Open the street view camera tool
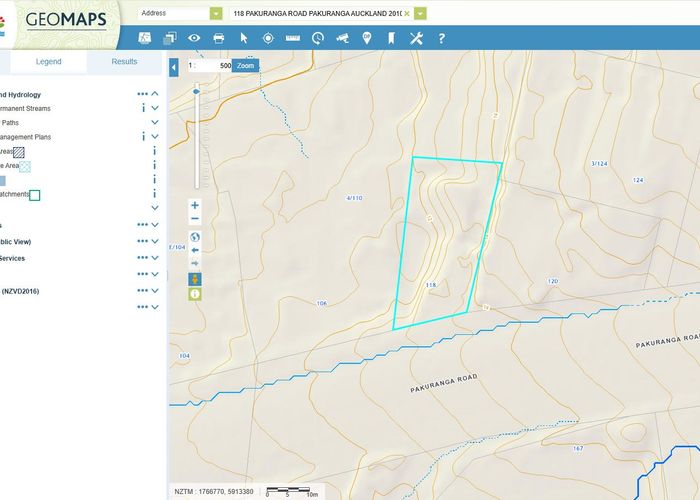 342,38
